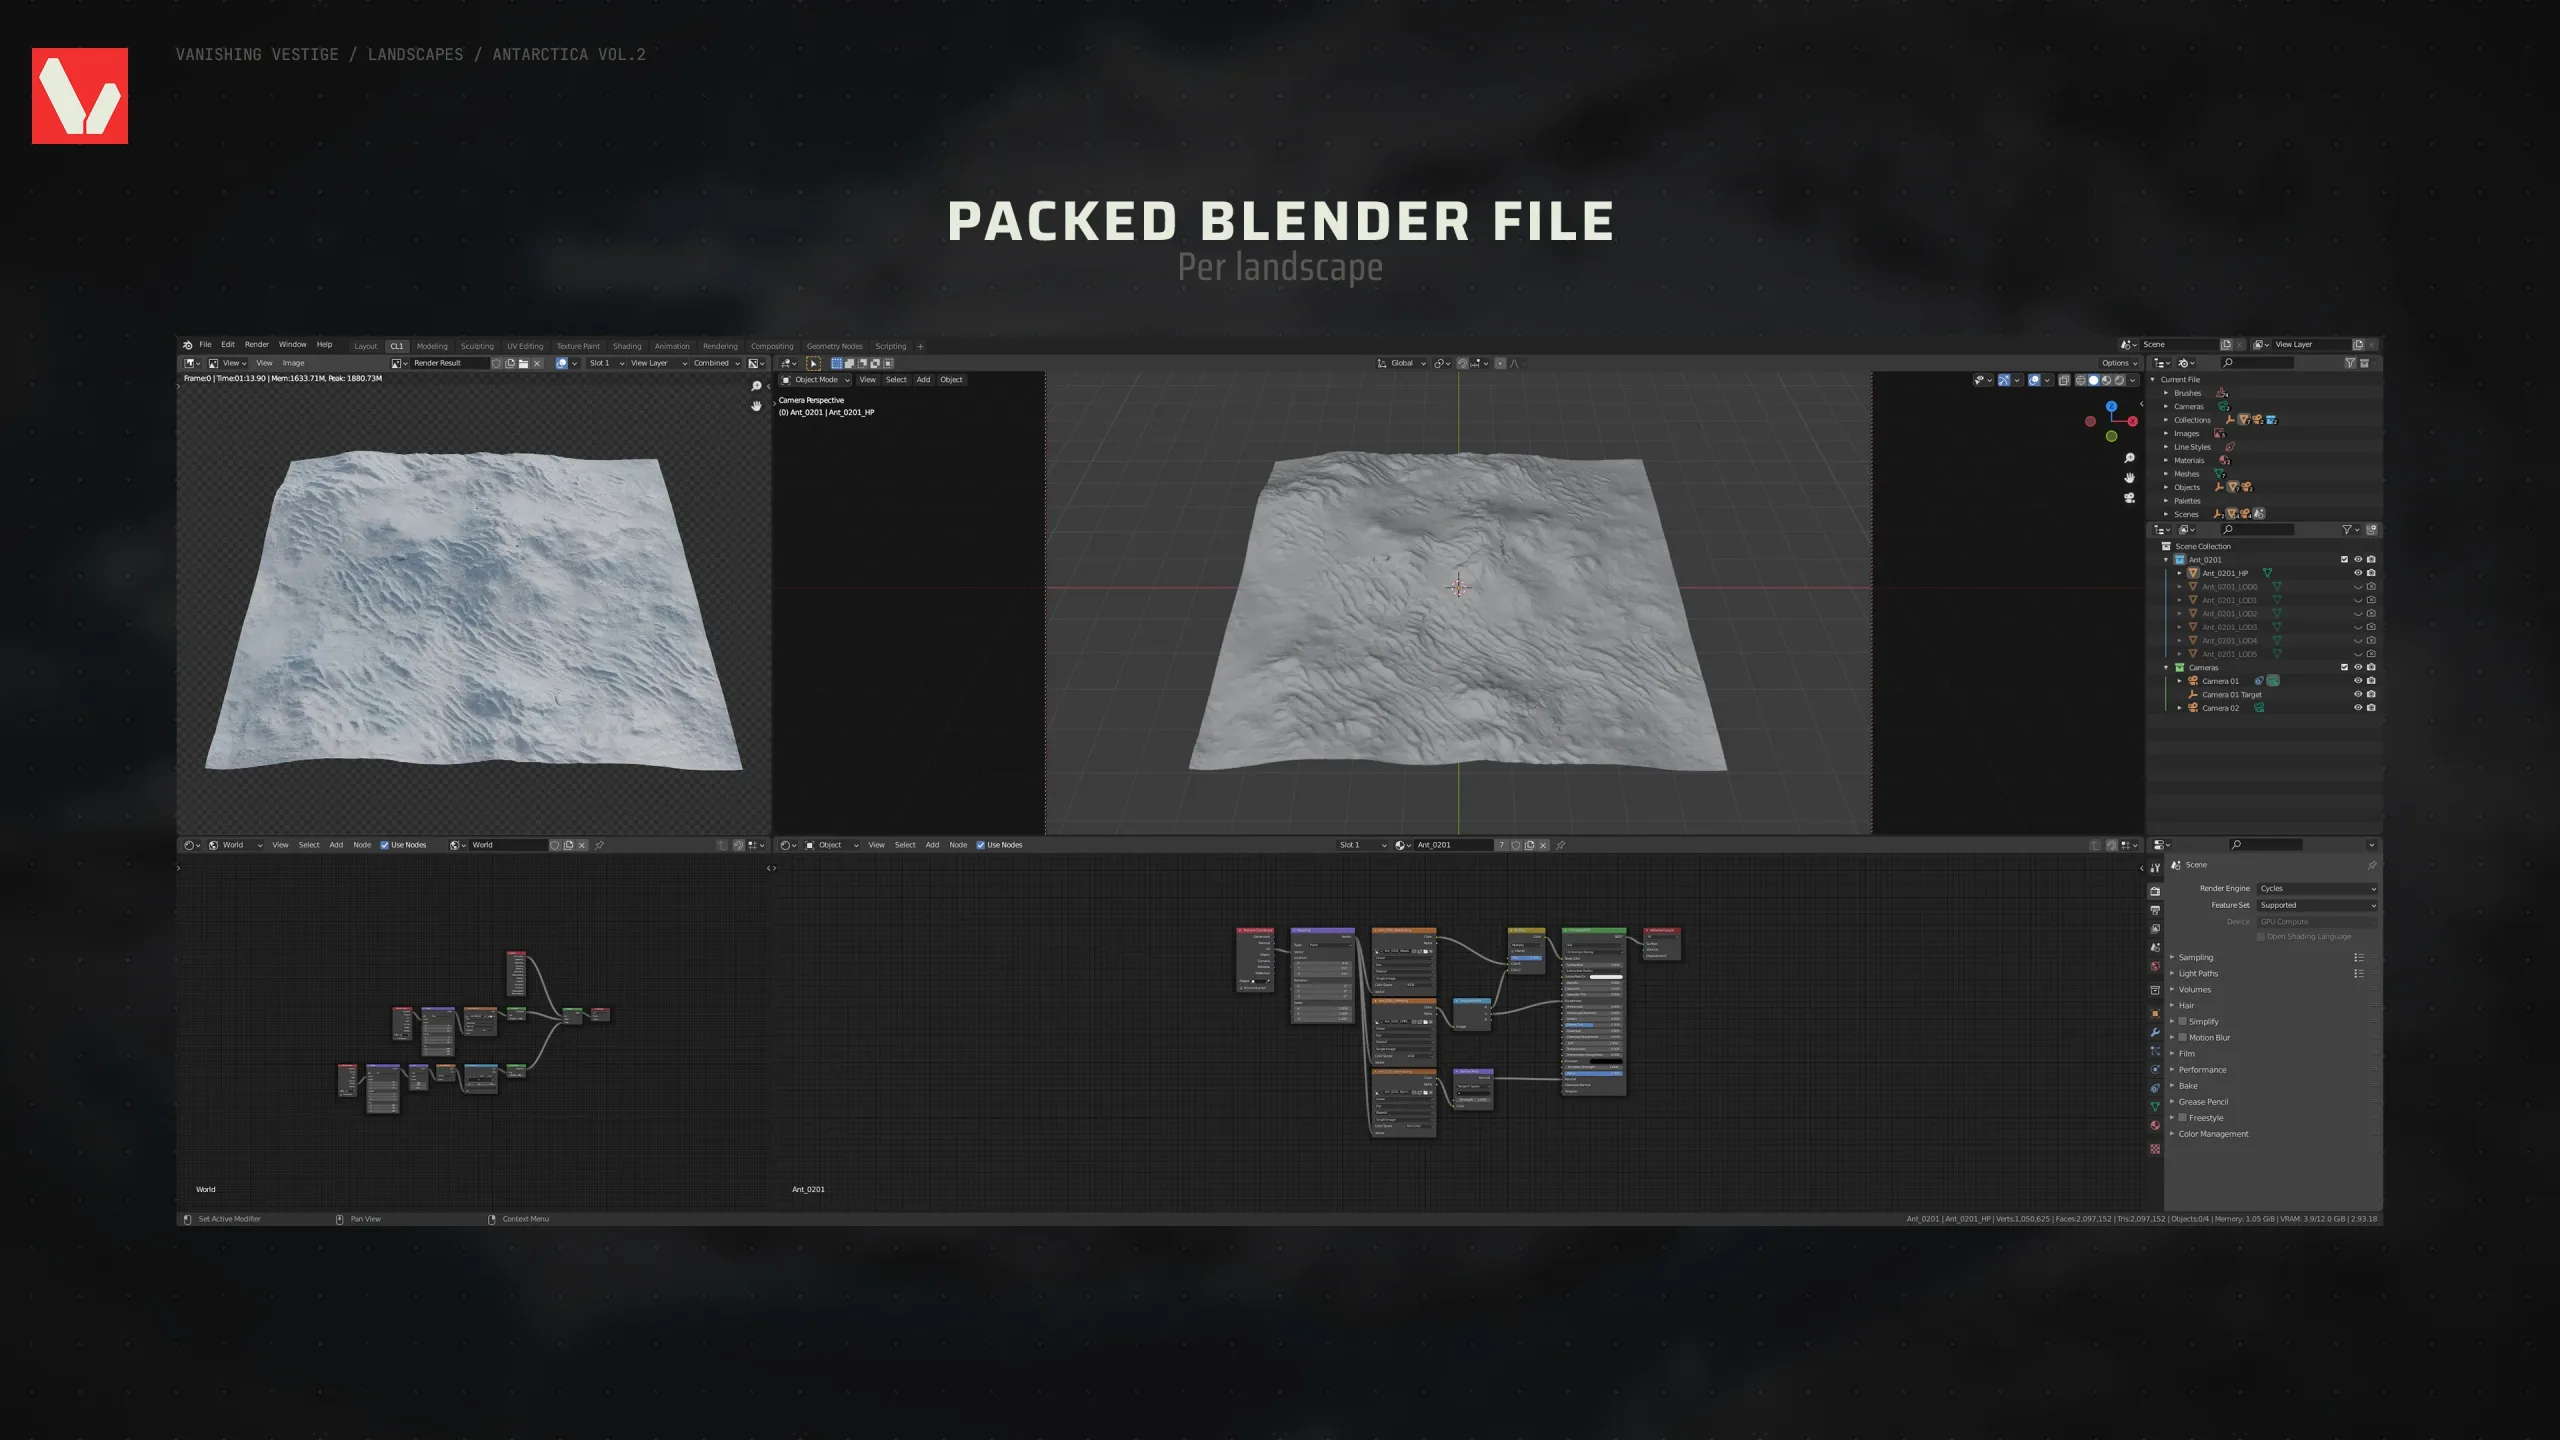Click the viewport Options button

click(x=2119, y=364)
